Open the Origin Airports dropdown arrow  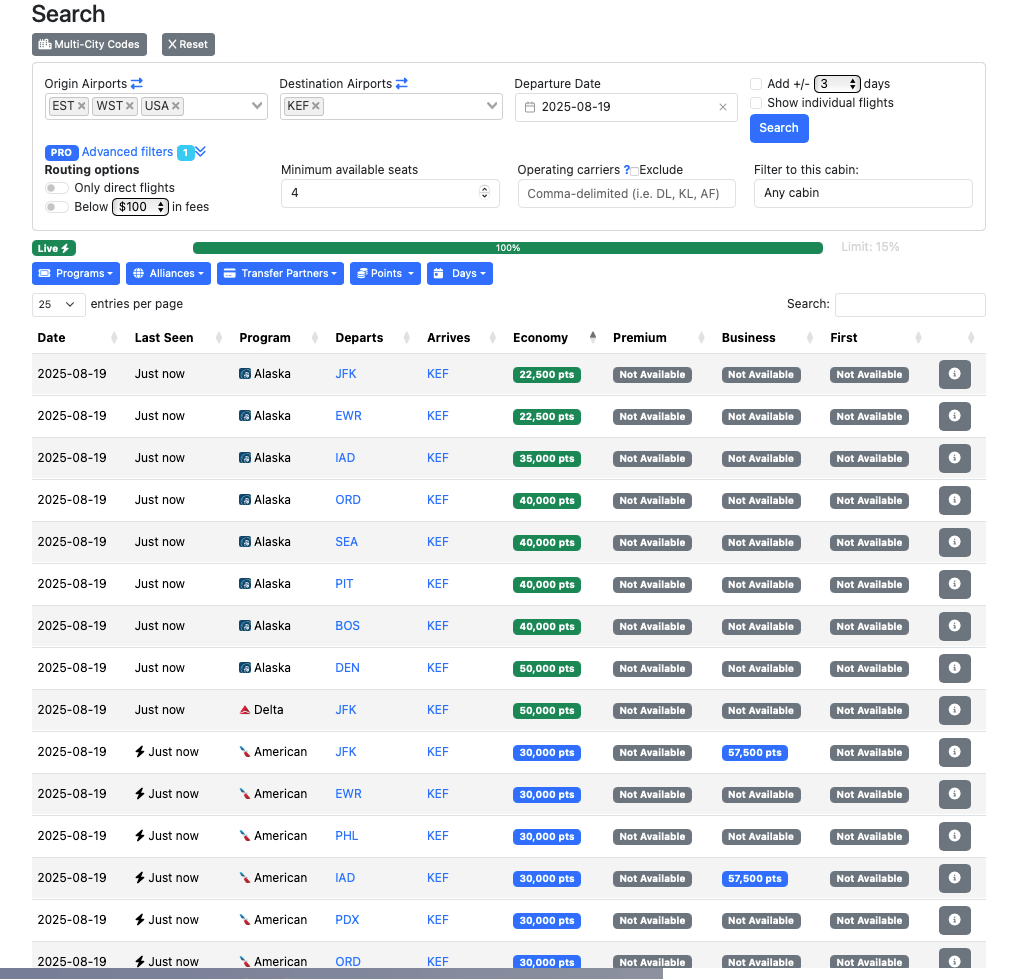click(x=257, y=105)
